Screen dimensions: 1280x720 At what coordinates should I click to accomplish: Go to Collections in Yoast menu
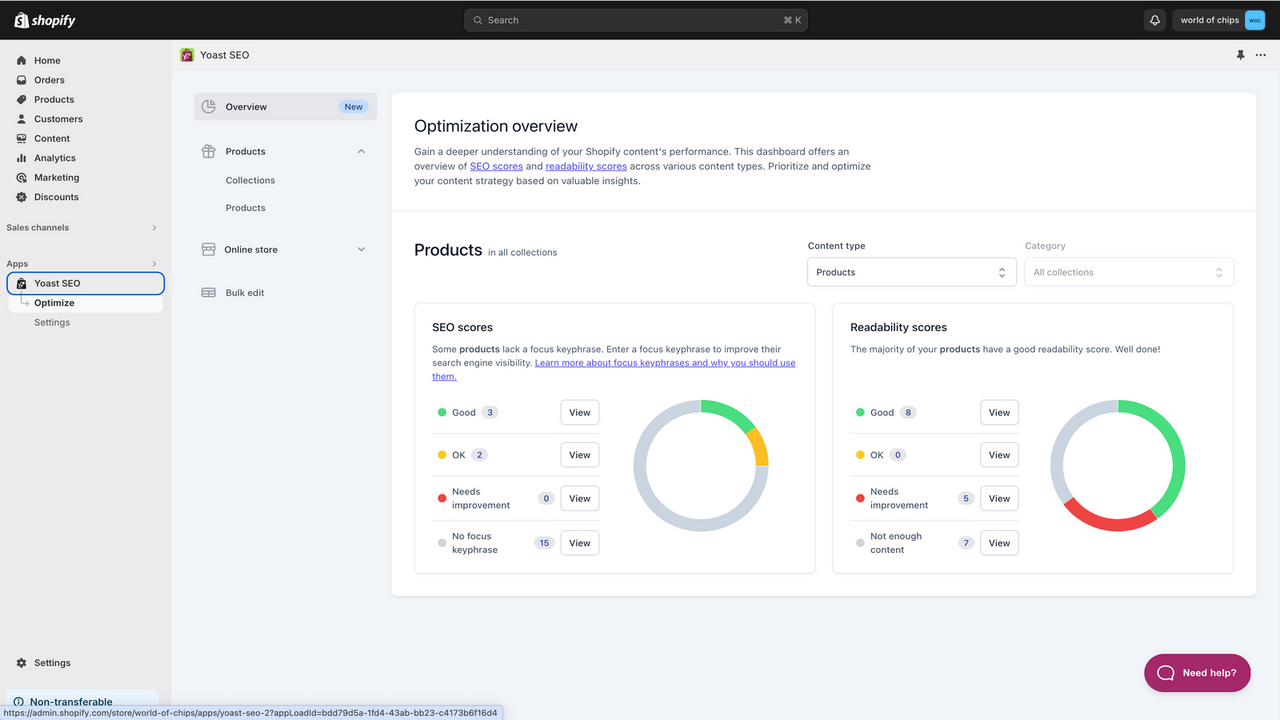[x=250, y=181]
